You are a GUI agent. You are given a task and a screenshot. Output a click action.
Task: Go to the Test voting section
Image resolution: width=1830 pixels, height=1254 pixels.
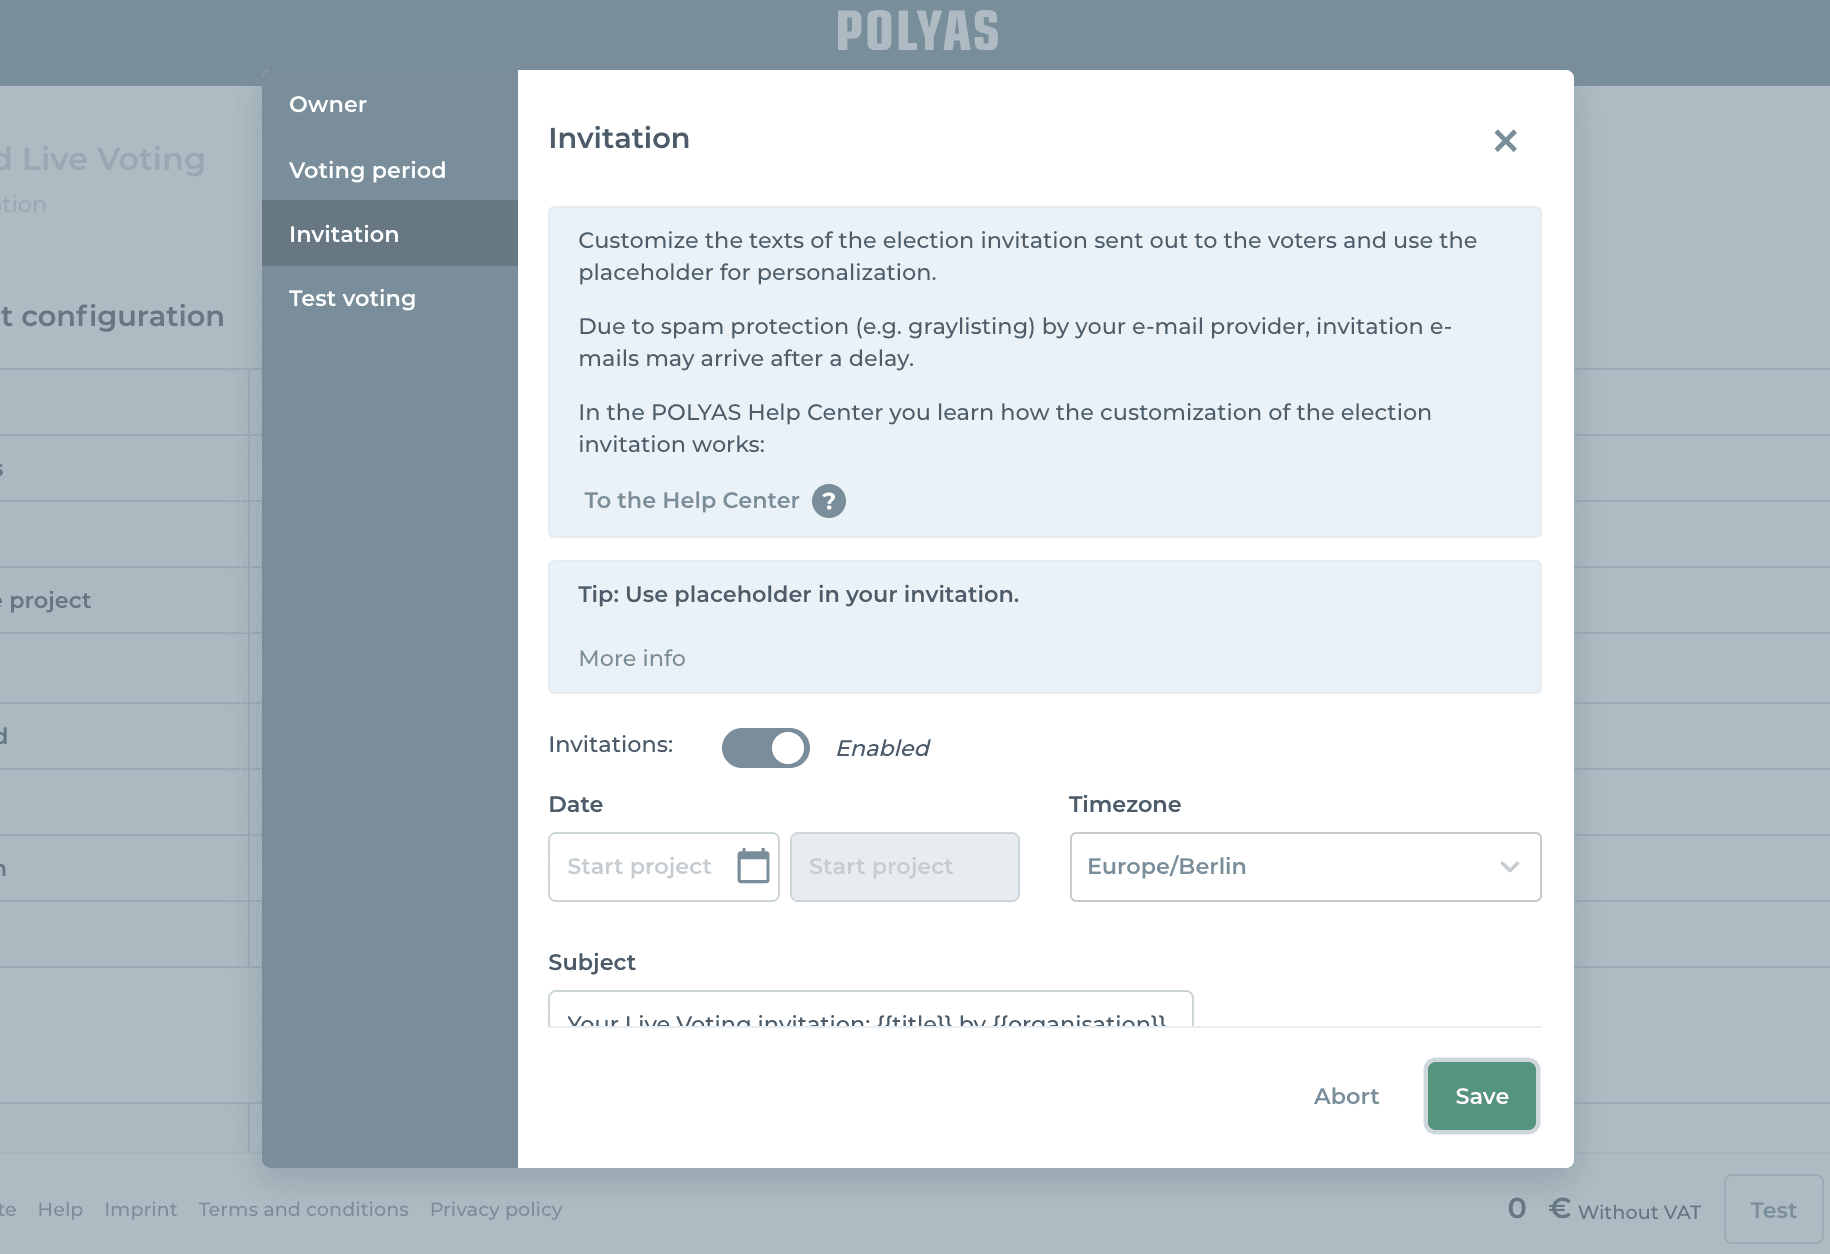pos(352,298)
